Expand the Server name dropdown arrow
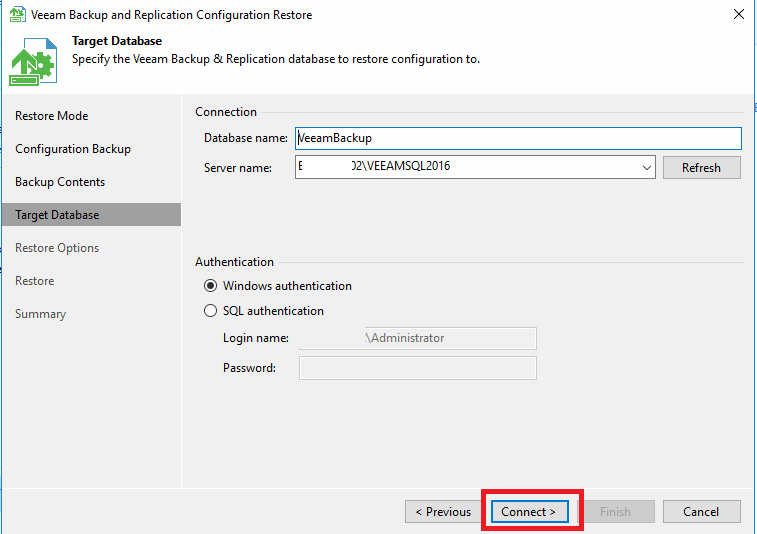The width and height of the screenshot is (757, 534). tap(646, 168)
